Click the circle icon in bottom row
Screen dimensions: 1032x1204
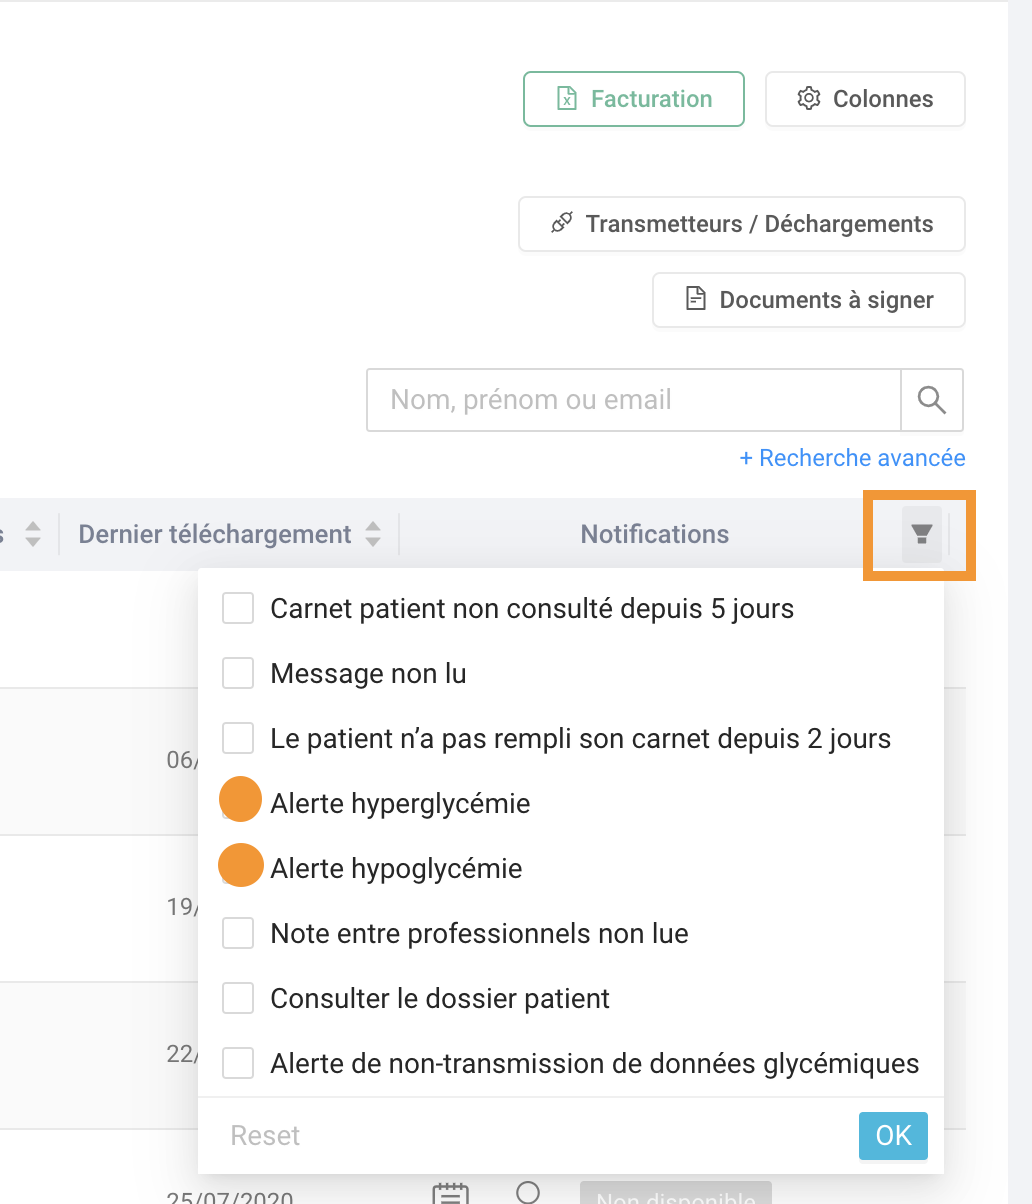tap(528, 1192)
